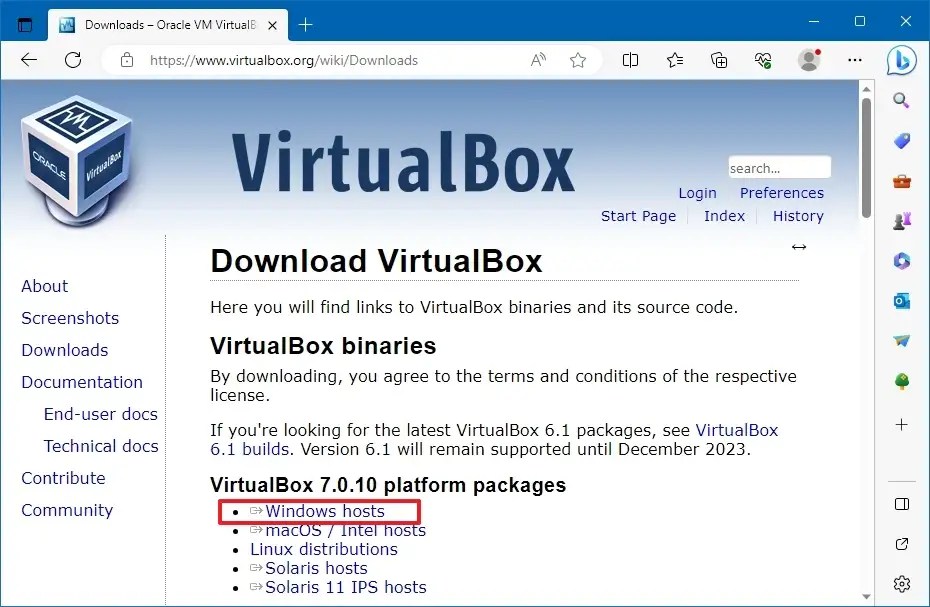Image resolution: width=930 pixels, height=607 pixels.
Task: Add this page to favorites
Action: (x=578, y=60)
